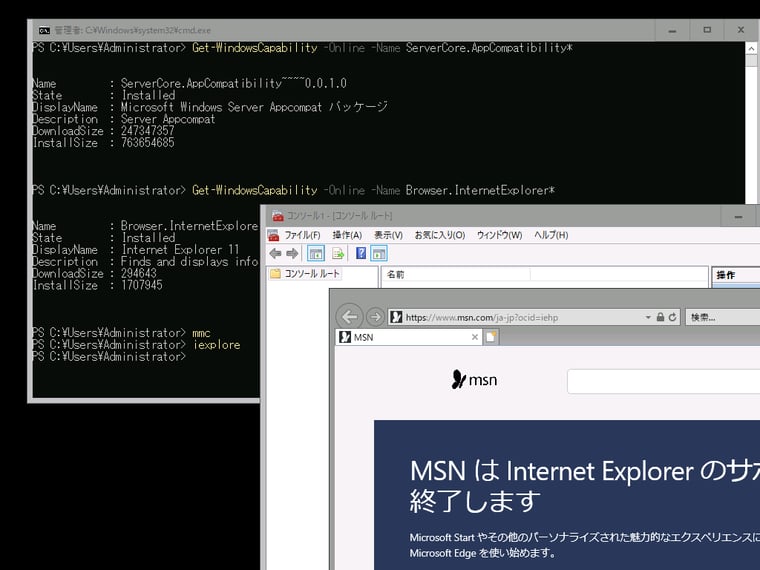This screenshot has height=570, width=760.
Task: Click the refresh icon in IE address bar
Action: coord(672,317)
